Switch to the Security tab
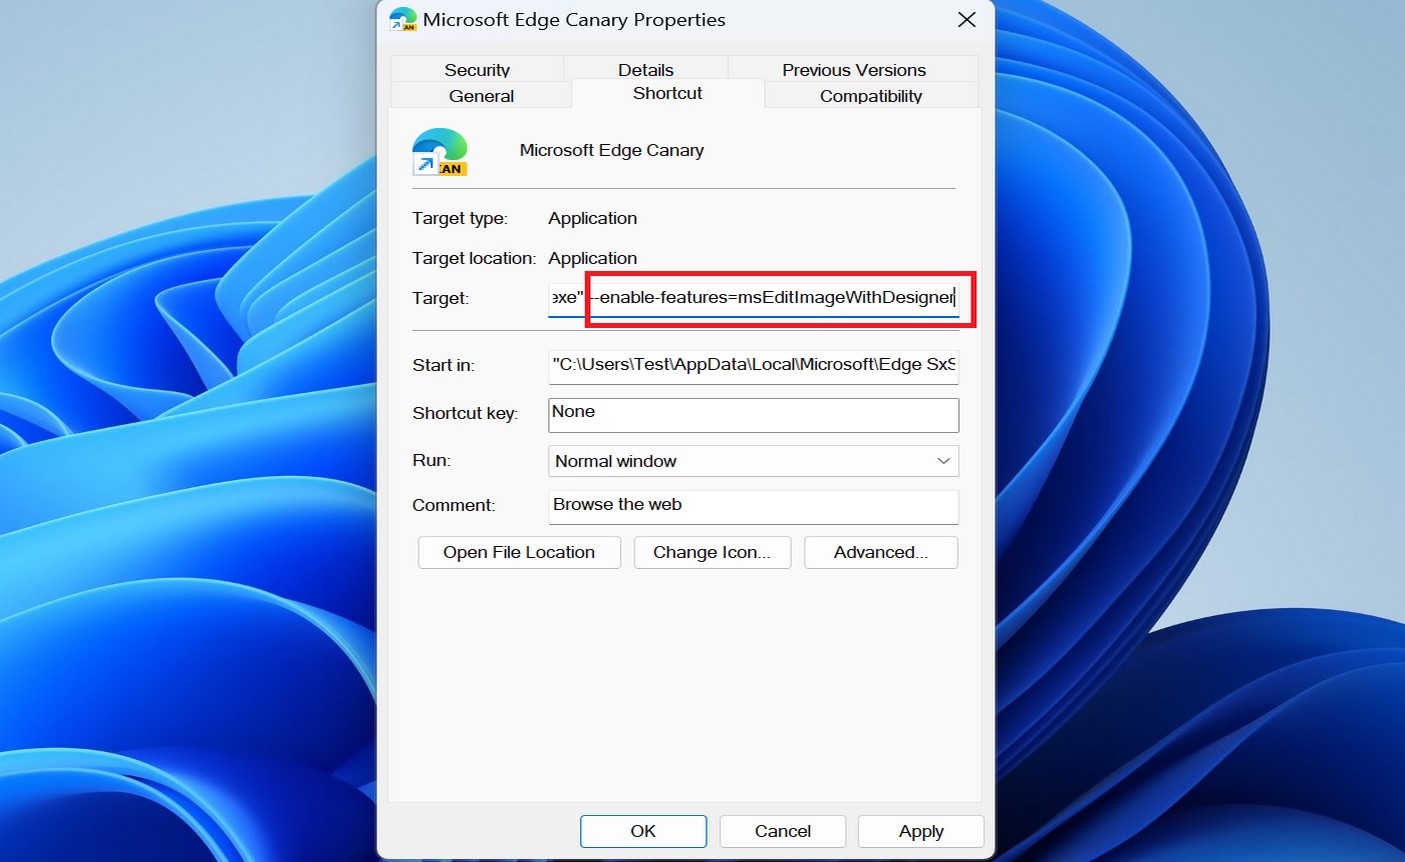The width and height of the screenshot is (1405, 862). pos(477,69)
